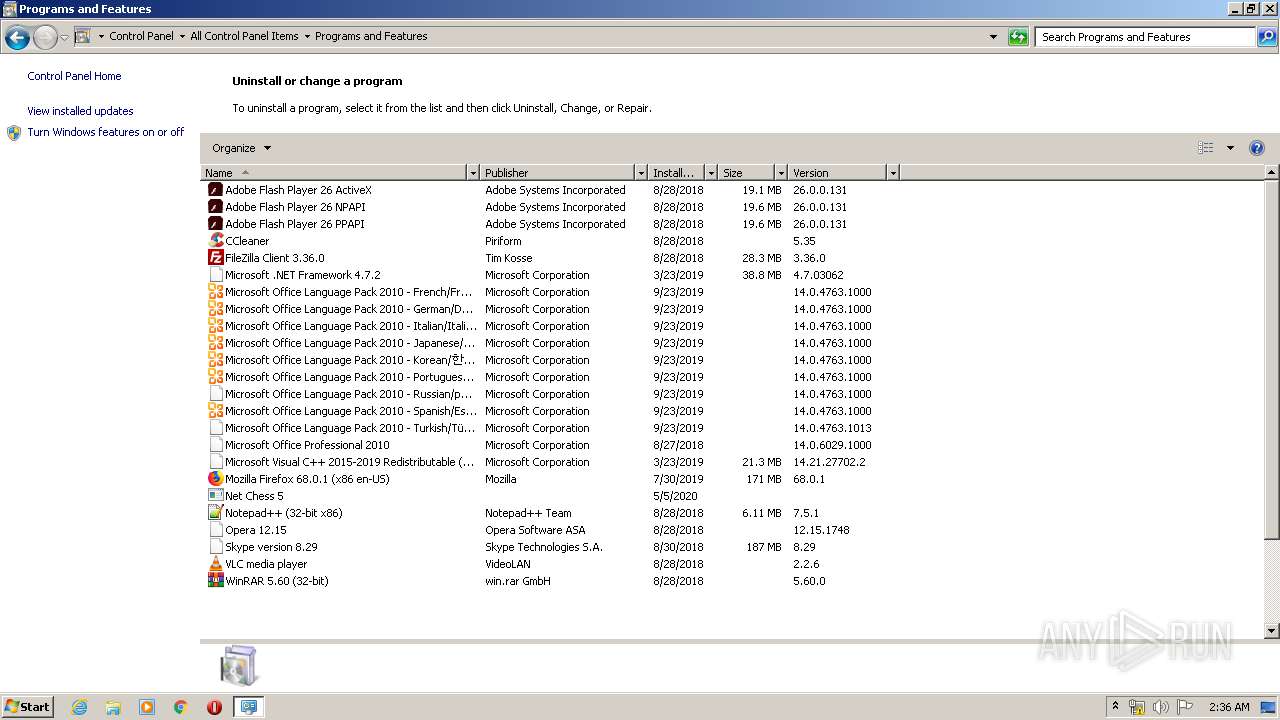
Task: Sort by the Publisher column header
Action: point(557,173)
